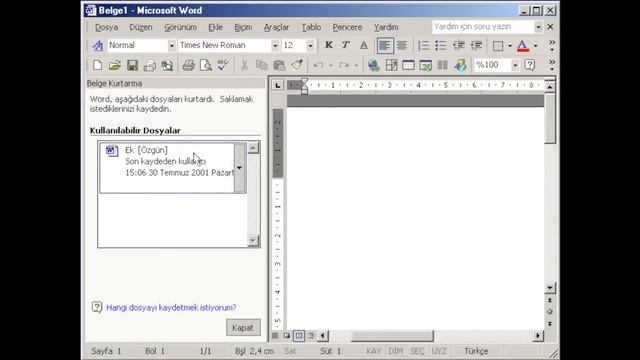Switch to Print Layout view button
The image size is (640, 360).
pyautogui.click(x=299, y=336)
